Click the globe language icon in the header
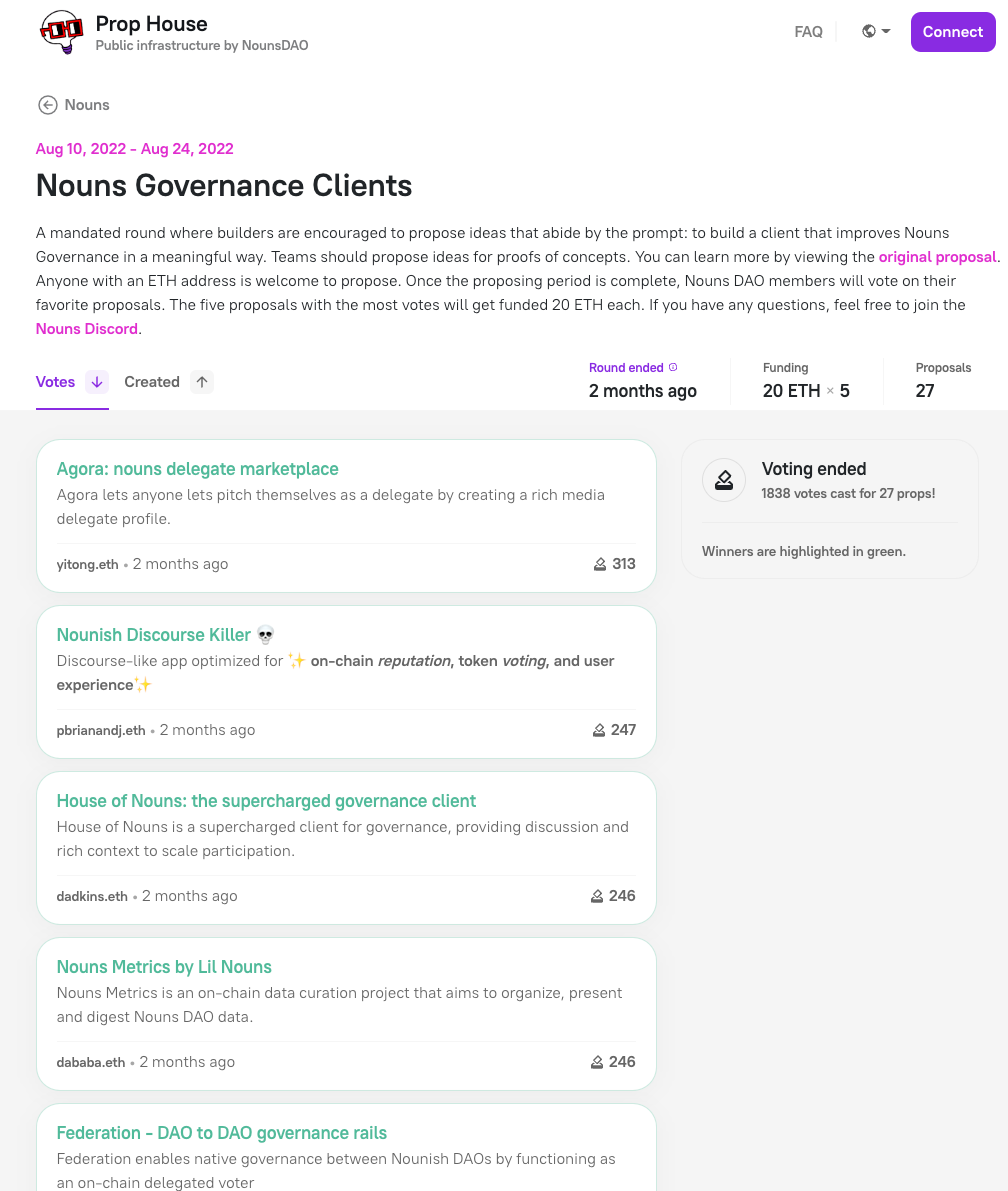The height and width of the screenshot is (1191, 1008). pyautogui.click(x=868, y=31)
